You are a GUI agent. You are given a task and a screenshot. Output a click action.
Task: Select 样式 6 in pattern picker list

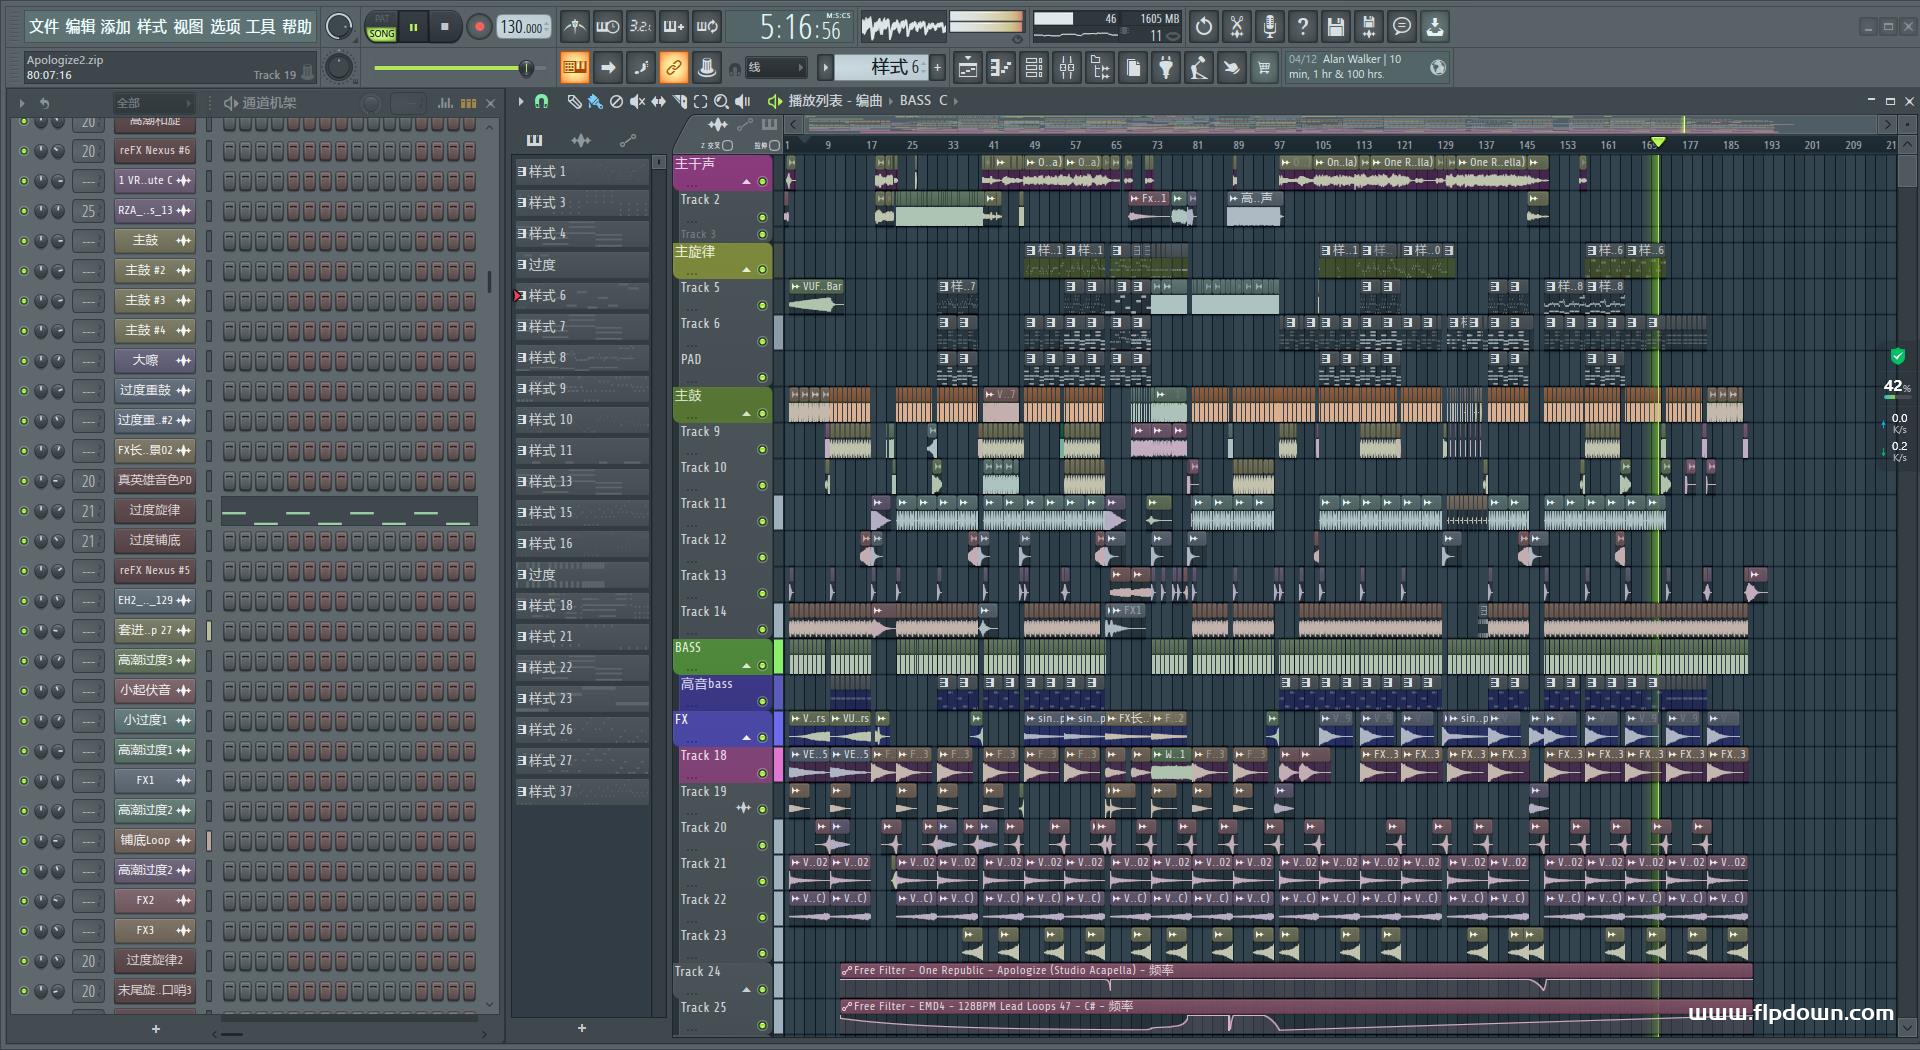pos(583,296)
